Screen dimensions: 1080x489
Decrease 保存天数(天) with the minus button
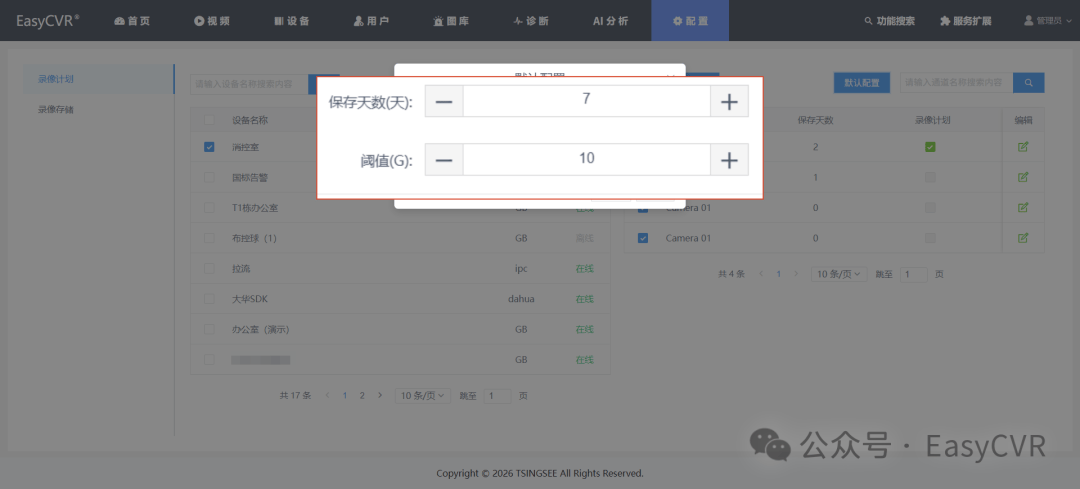pos(444,101)
